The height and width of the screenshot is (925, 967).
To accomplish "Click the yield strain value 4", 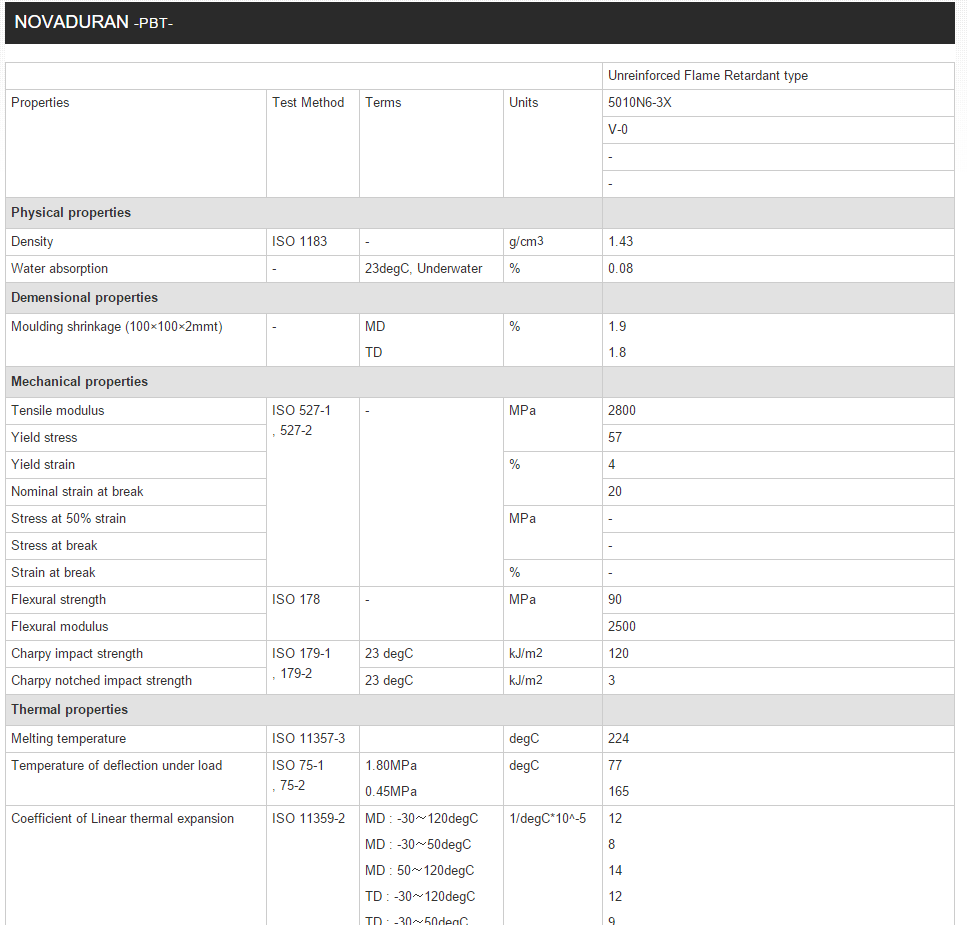I will click(611, 465).
